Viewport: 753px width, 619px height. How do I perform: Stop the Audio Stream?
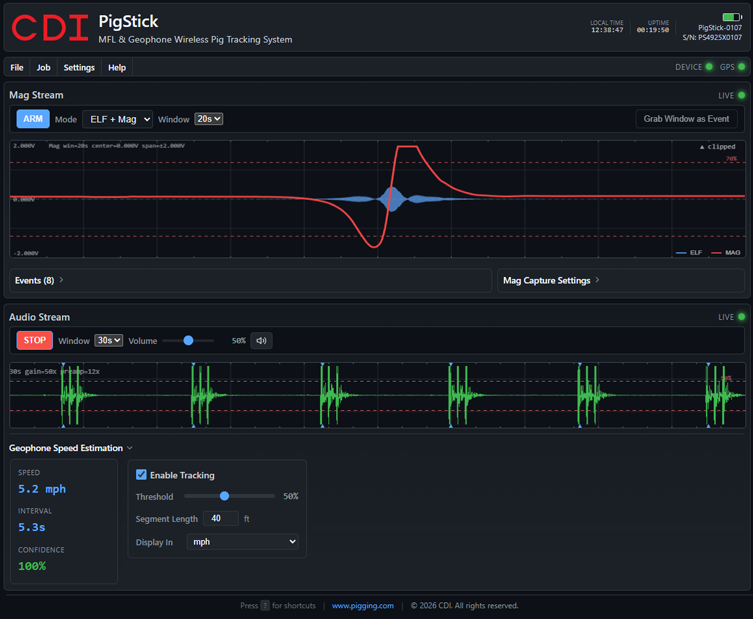tap(34, 341)
